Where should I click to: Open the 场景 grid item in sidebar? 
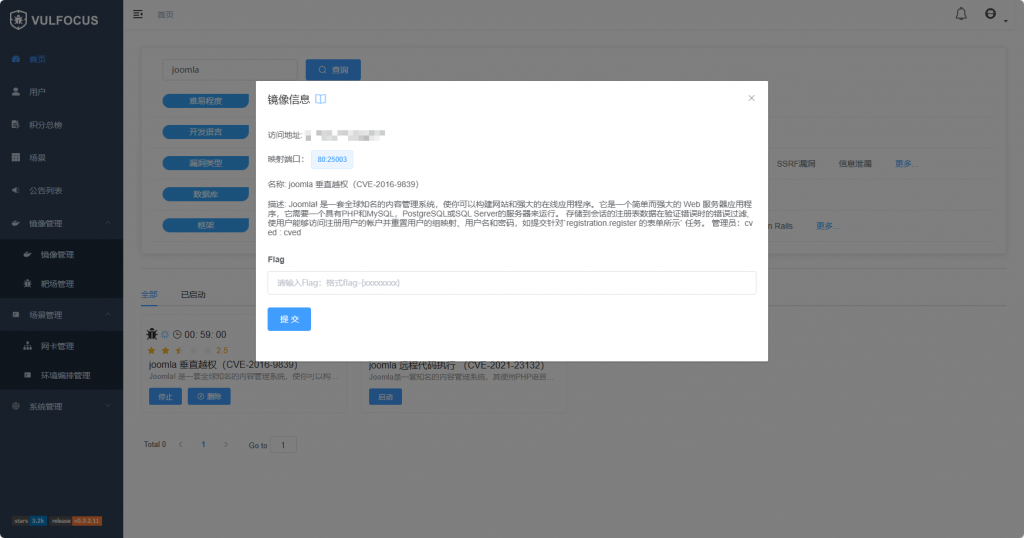[x=37, y=158]
